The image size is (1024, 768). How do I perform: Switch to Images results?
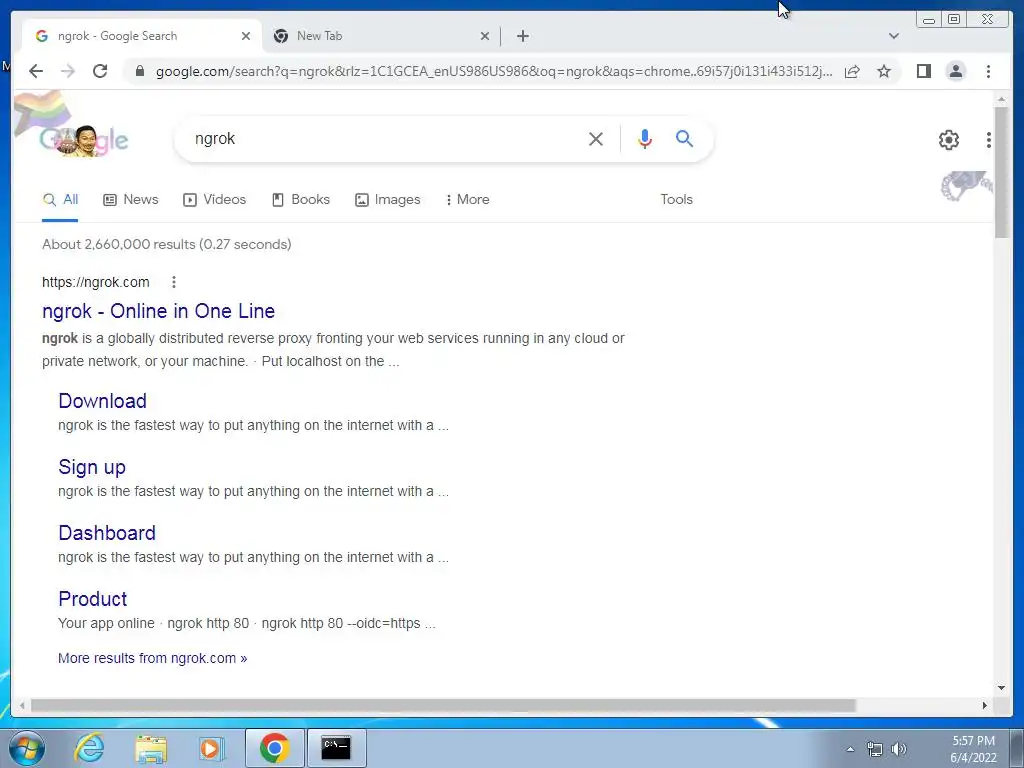[387, 200]
